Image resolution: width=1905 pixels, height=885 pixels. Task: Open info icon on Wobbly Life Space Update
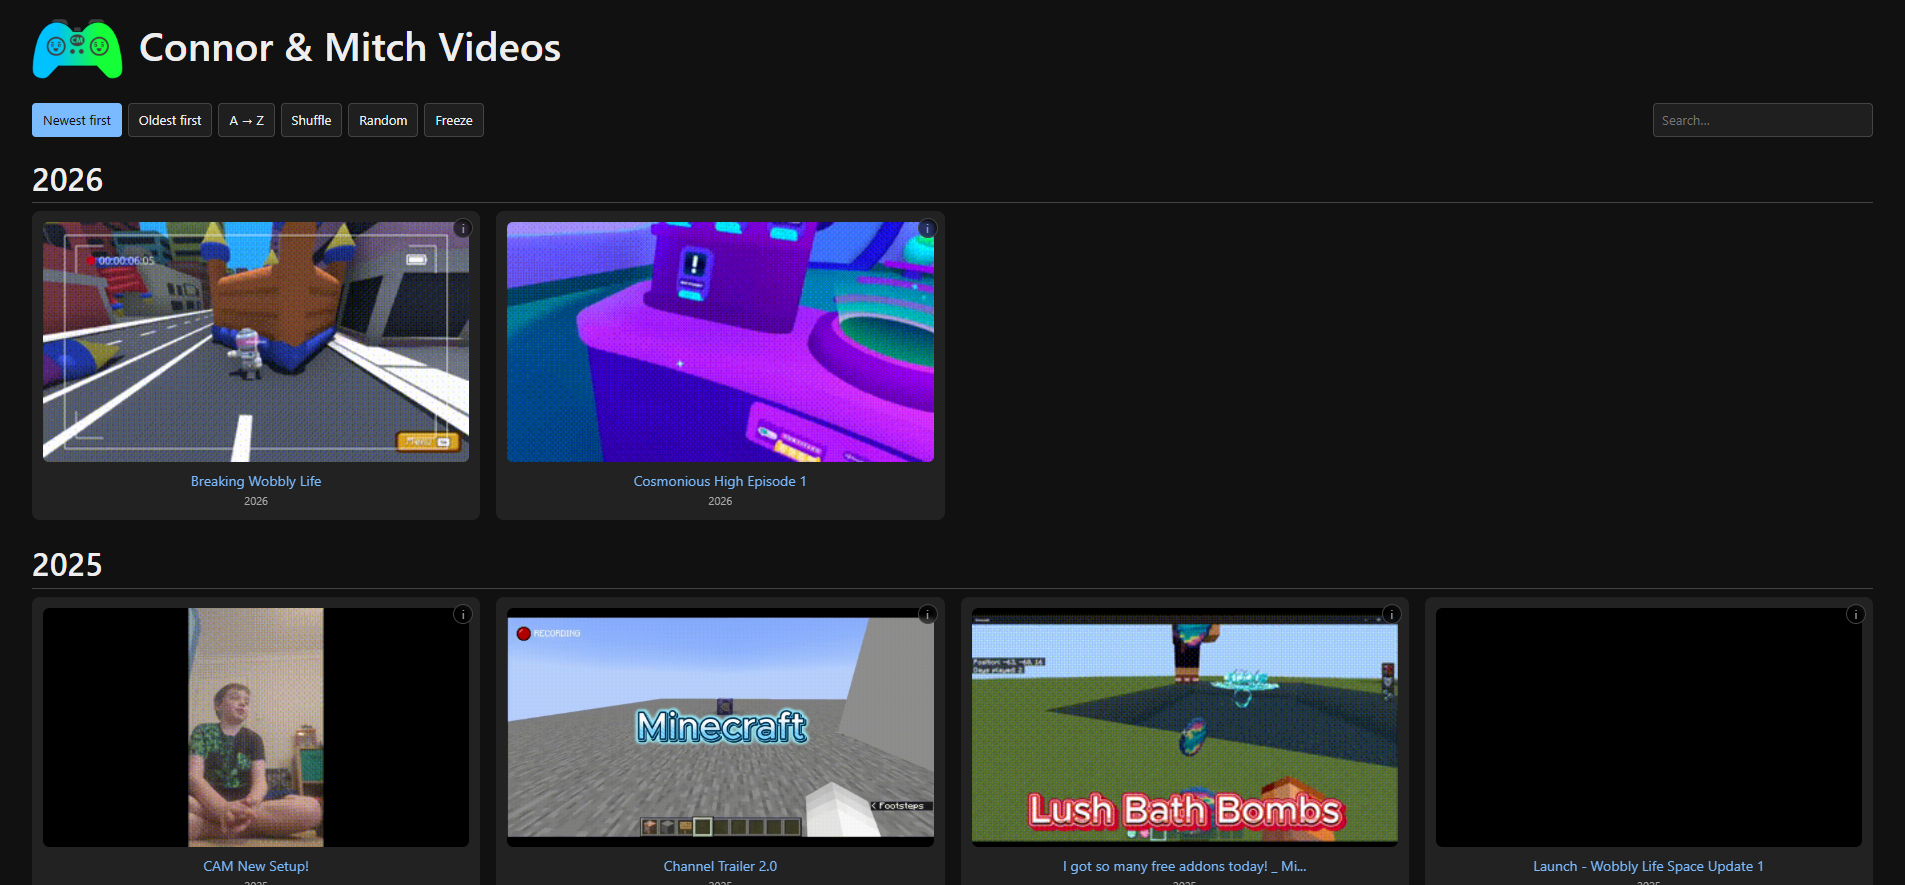tap(1855, 614)
